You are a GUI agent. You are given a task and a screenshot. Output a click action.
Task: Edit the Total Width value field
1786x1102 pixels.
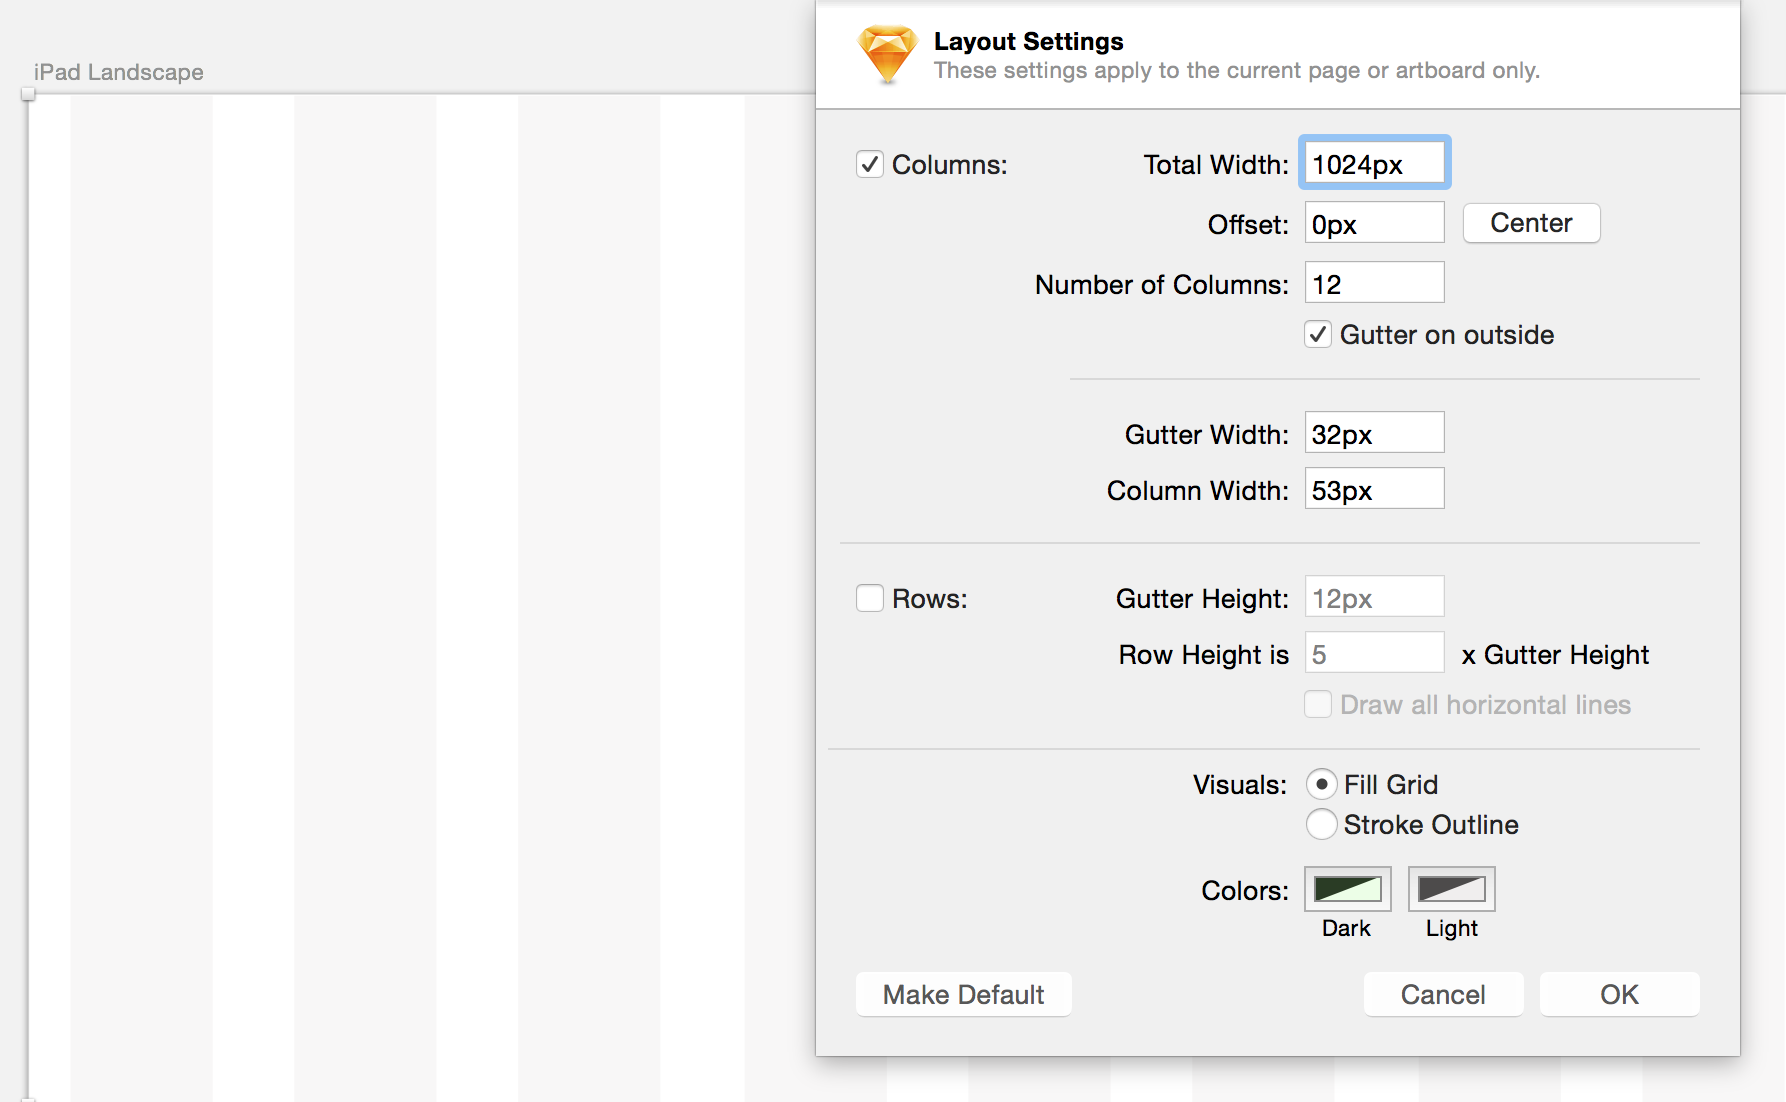coord(1374,162)
